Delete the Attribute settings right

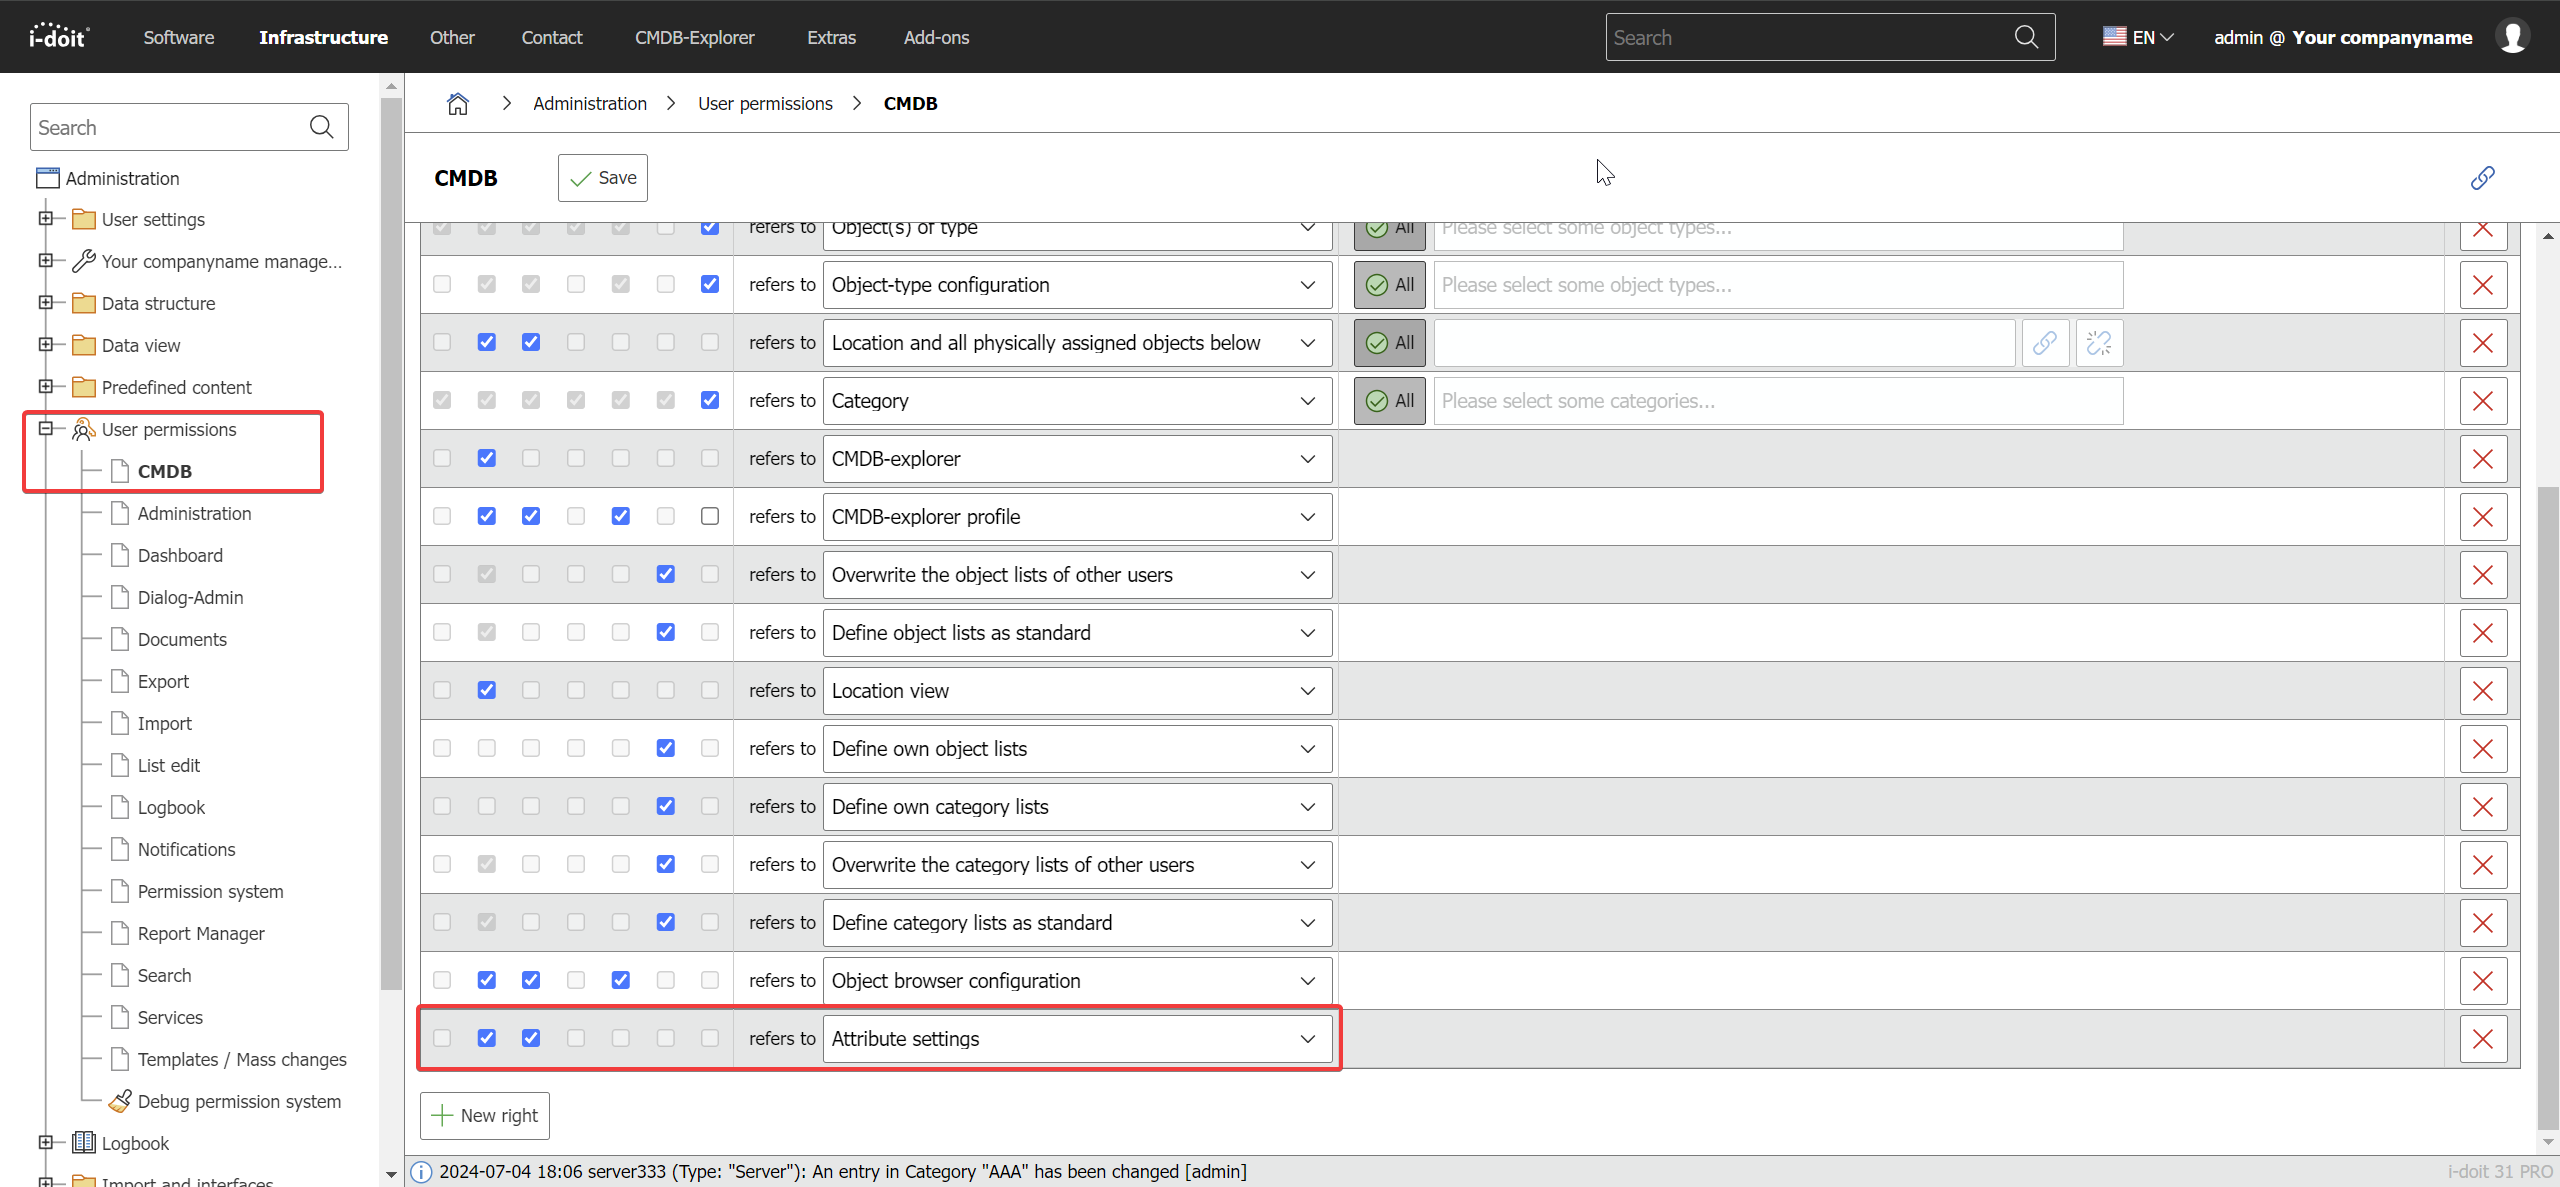pos(2483,1039)
